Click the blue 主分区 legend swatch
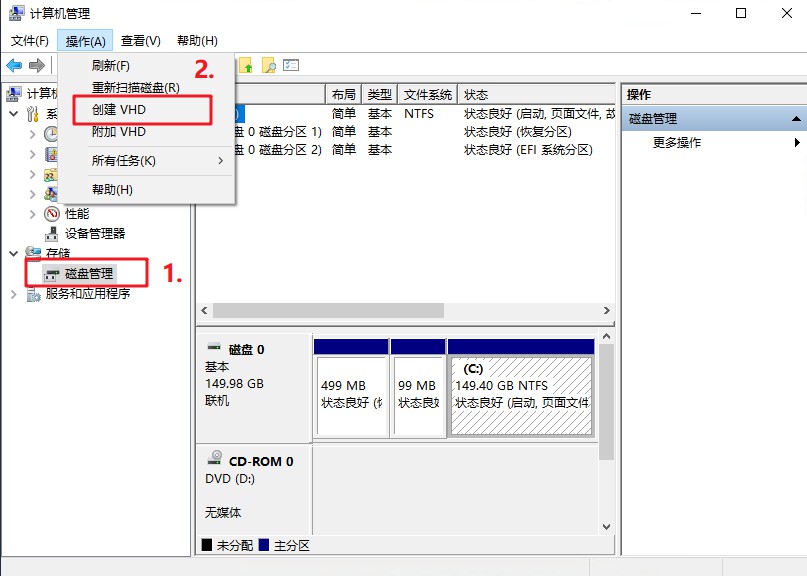Screen dimensions: 807x576 (x=264, y=545)
